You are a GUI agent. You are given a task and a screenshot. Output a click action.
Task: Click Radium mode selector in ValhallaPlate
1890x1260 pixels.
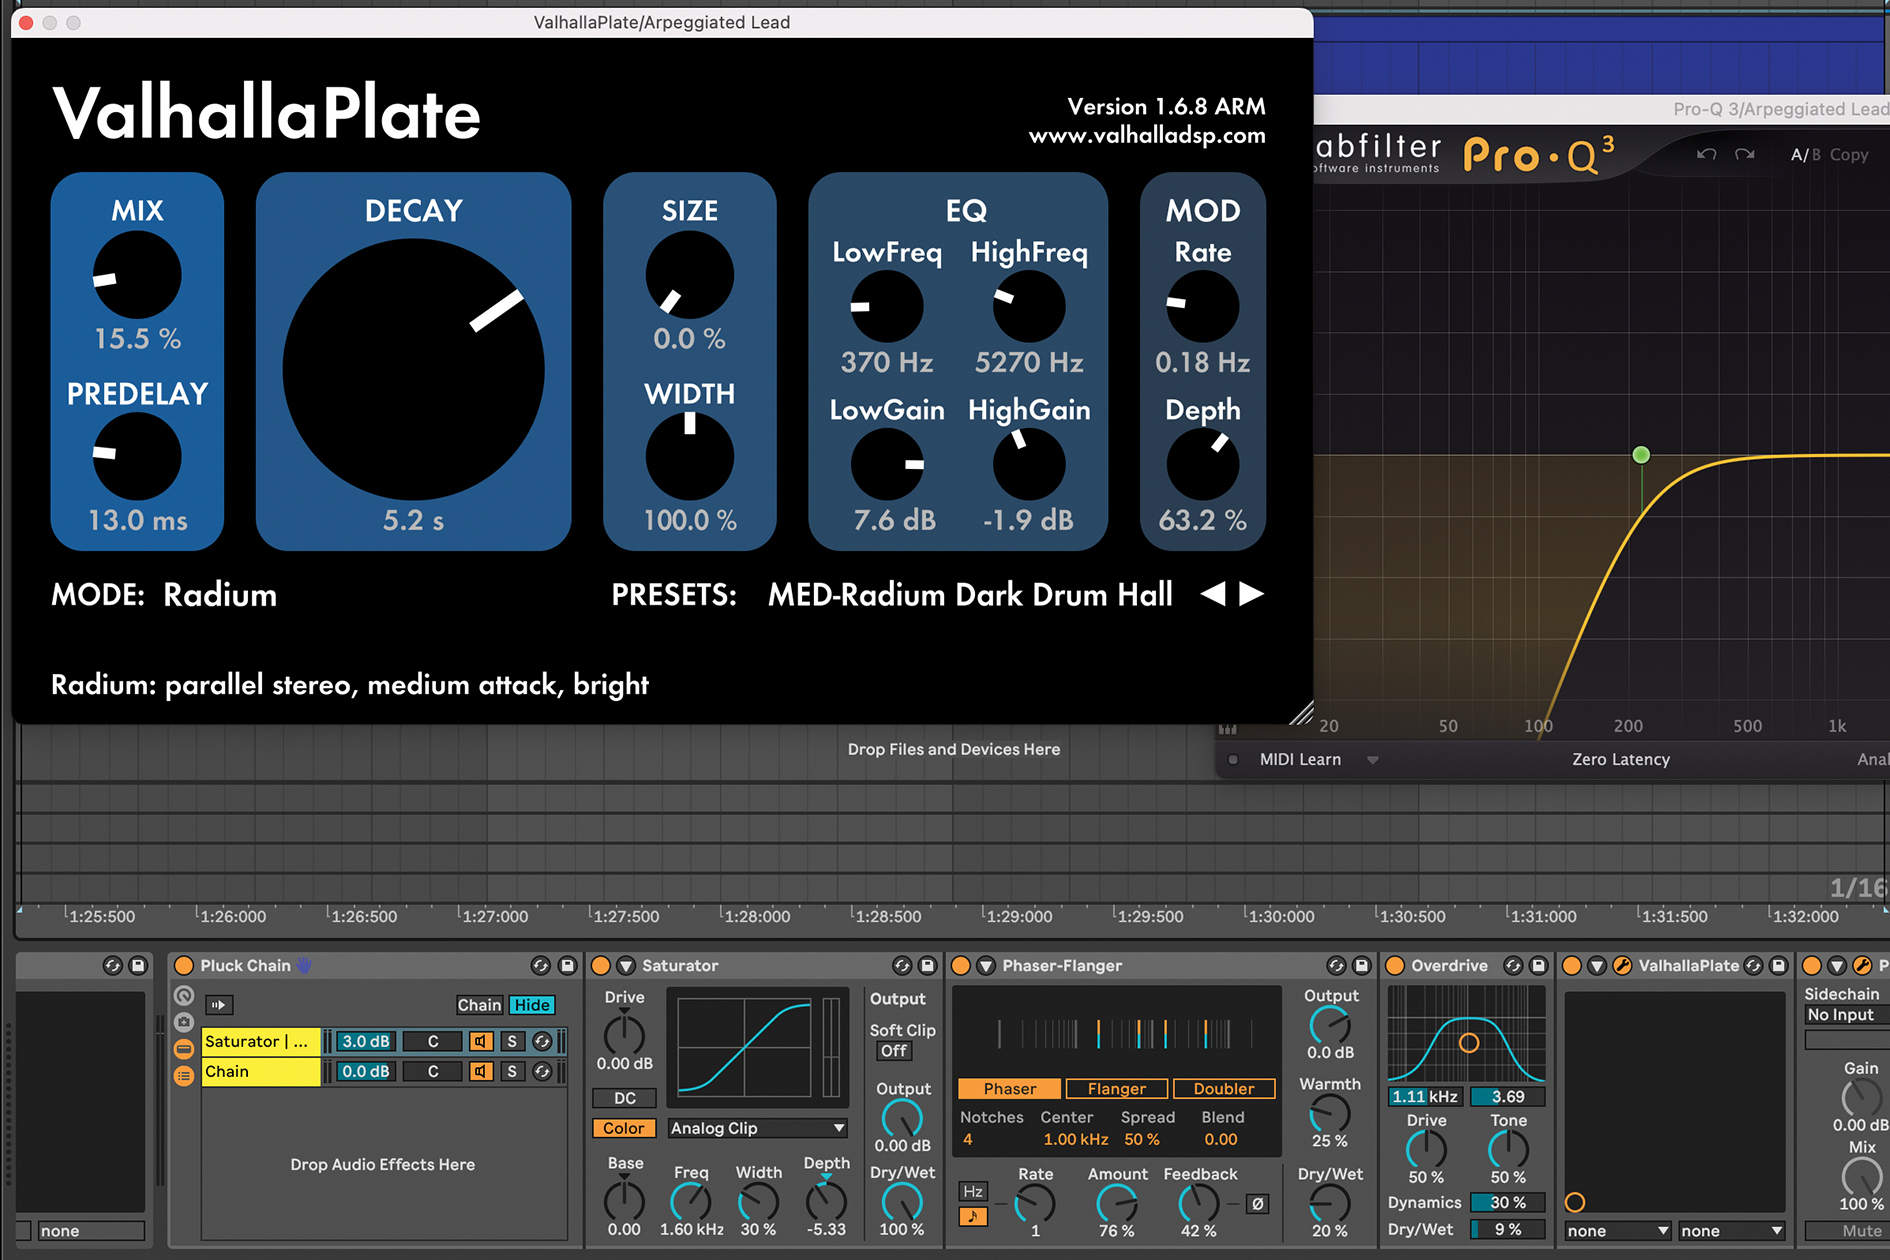(x=220, y=595)
